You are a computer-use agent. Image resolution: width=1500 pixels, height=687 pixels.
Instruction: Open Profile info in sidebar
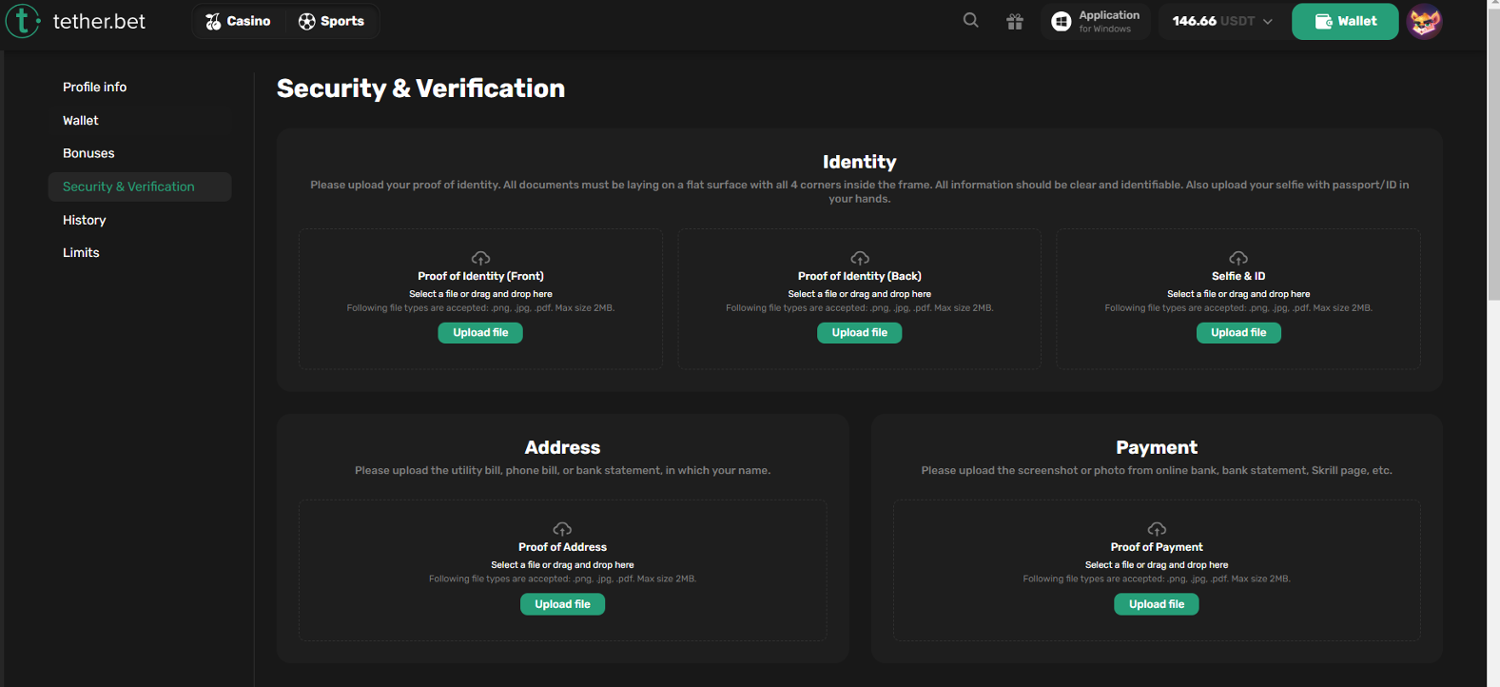pos(95,87)
